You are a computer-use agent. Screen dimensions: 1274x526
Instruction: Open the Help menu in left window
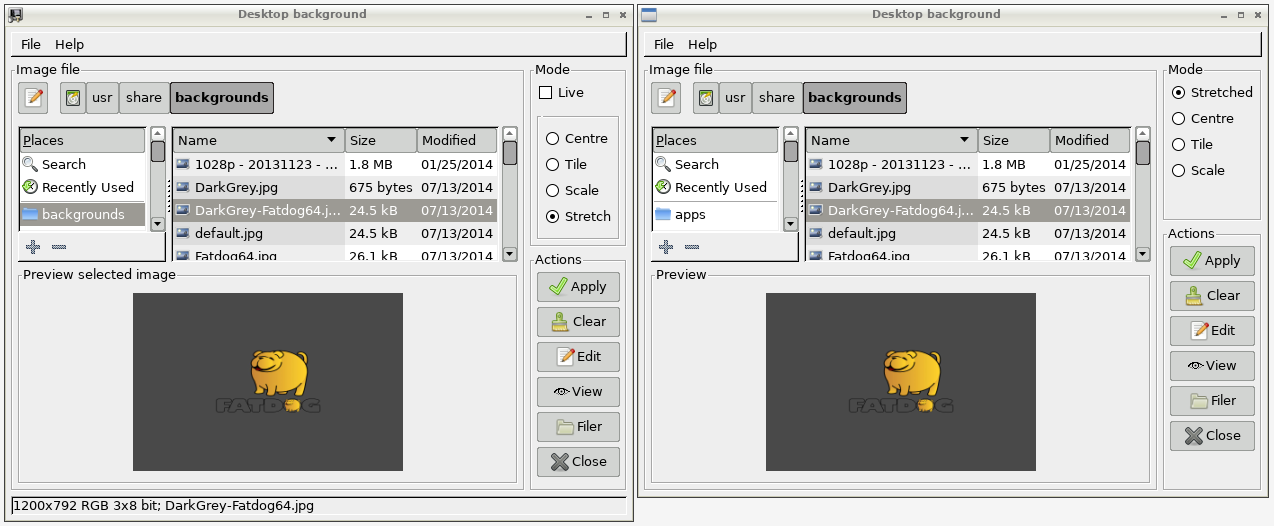70,44
